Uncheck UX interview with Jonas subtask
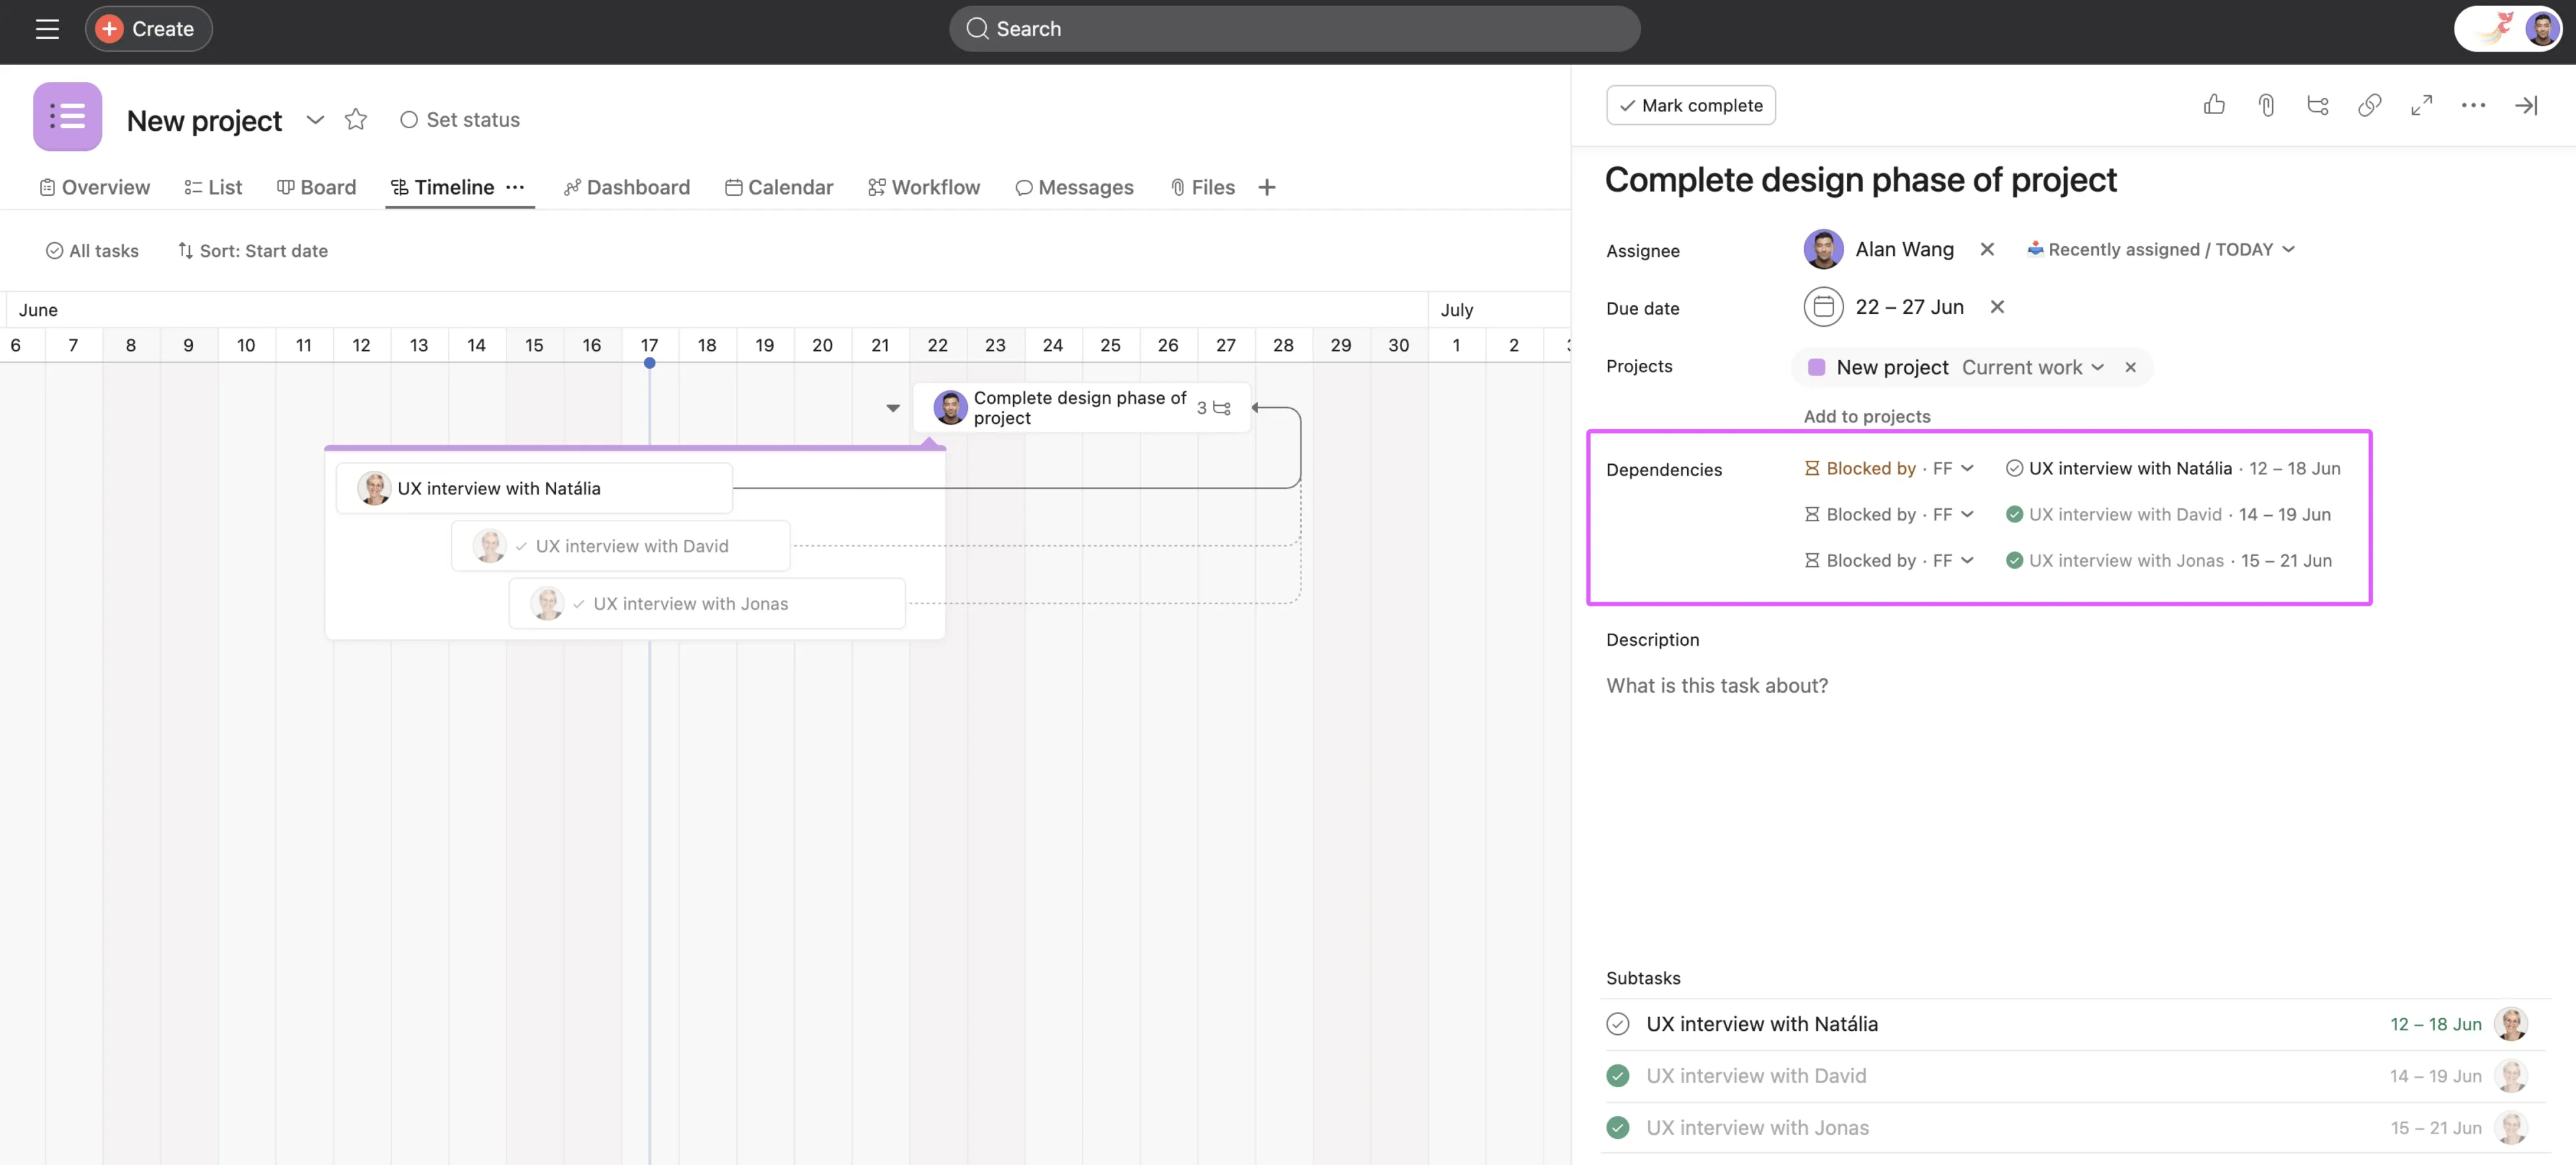This screenshot has height=1165, width=2576. (x=1617, y=1128)
